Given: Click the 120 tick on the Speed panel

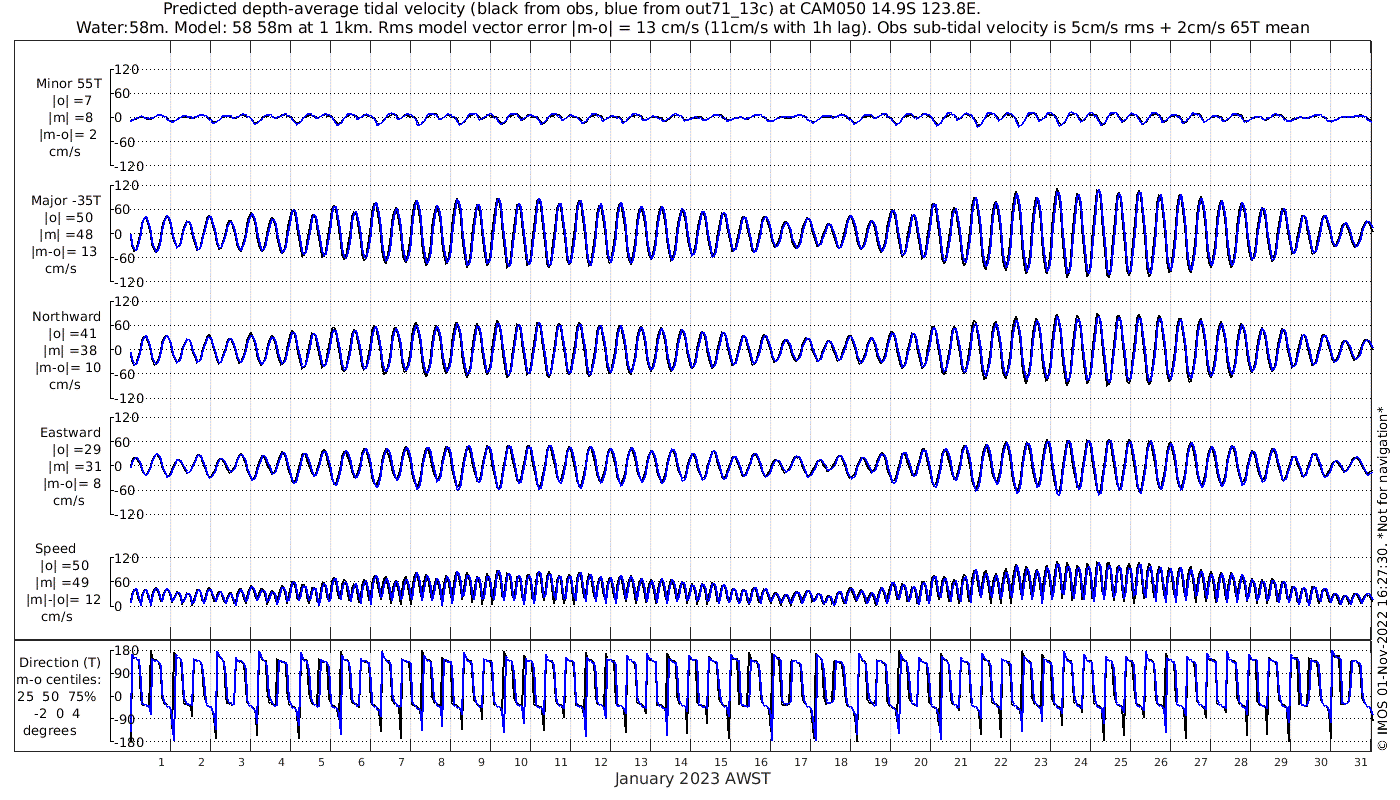Looking at the screenshot, I should [126, 558].
